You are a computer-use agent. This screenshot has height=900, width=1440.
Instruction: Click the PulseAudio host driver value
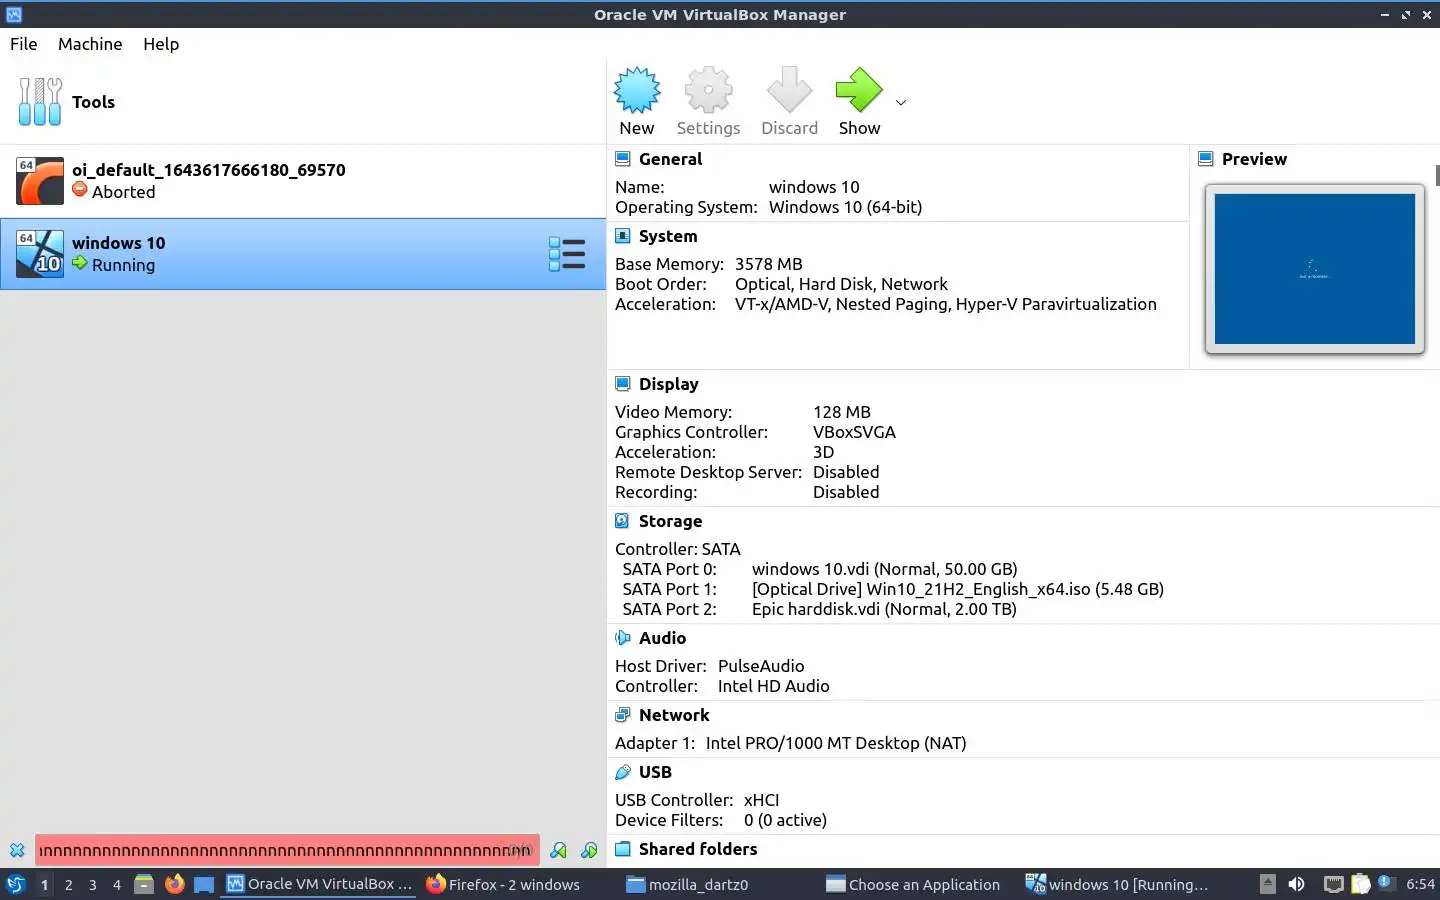point(761,666)
